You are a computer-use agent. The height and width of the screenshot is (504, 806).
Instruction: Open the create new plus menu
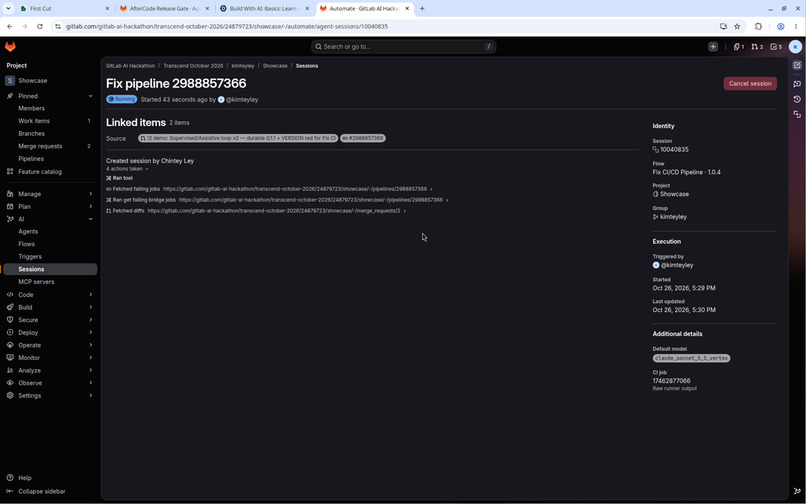click(x=713, y=47)
